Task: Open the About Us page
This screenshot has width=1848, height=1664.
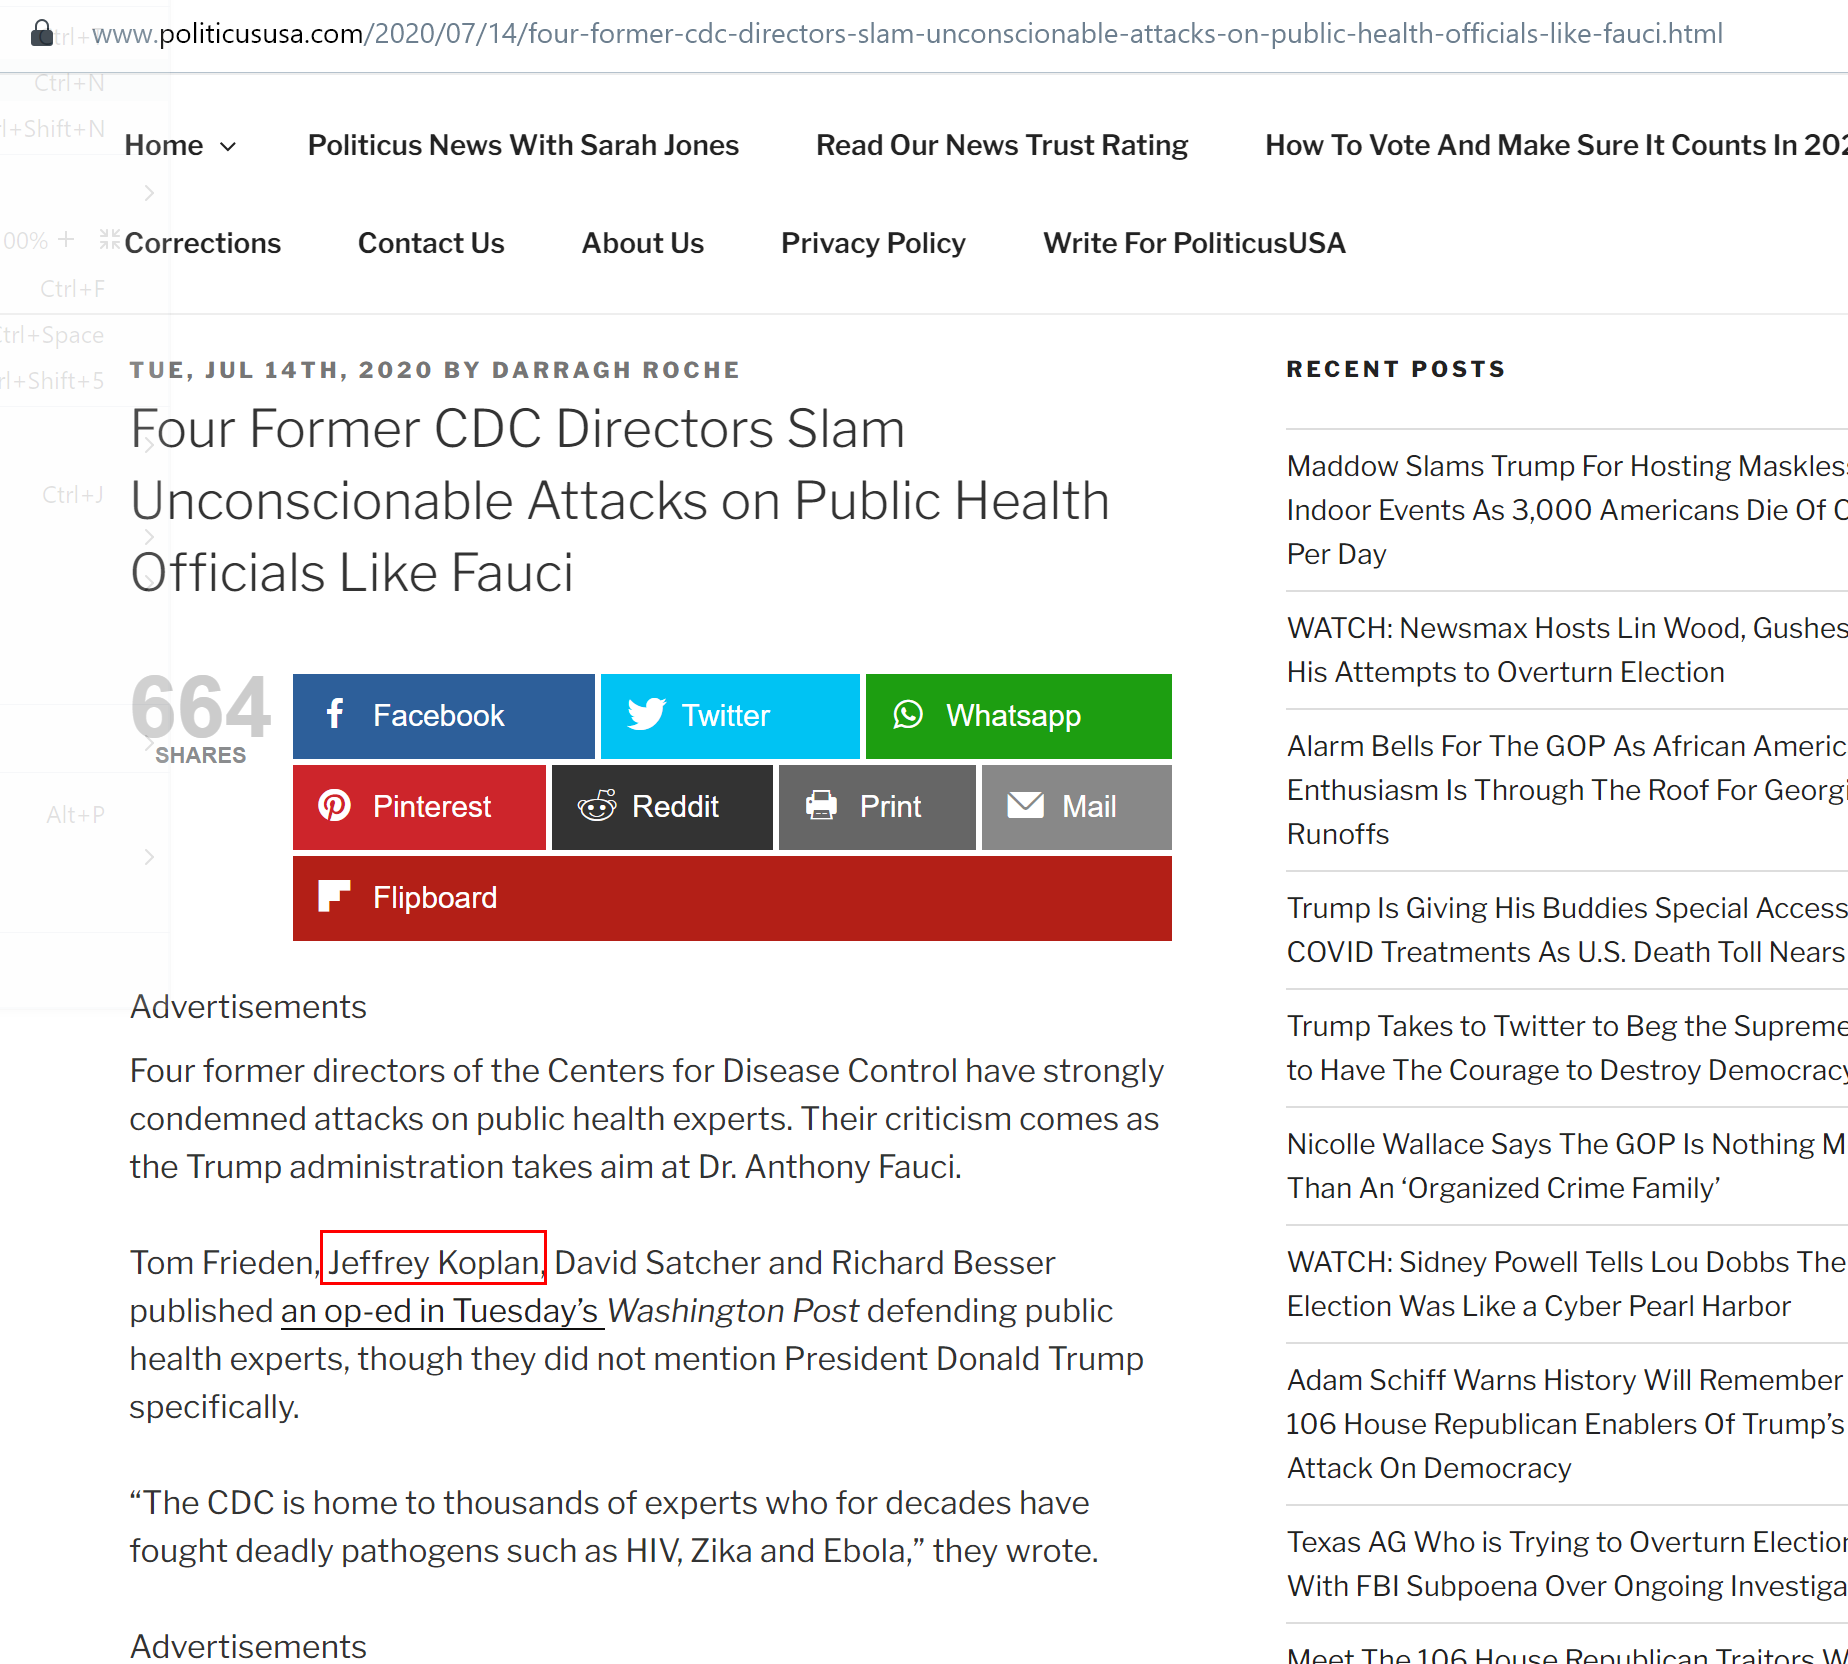Action: coord(643,244)
